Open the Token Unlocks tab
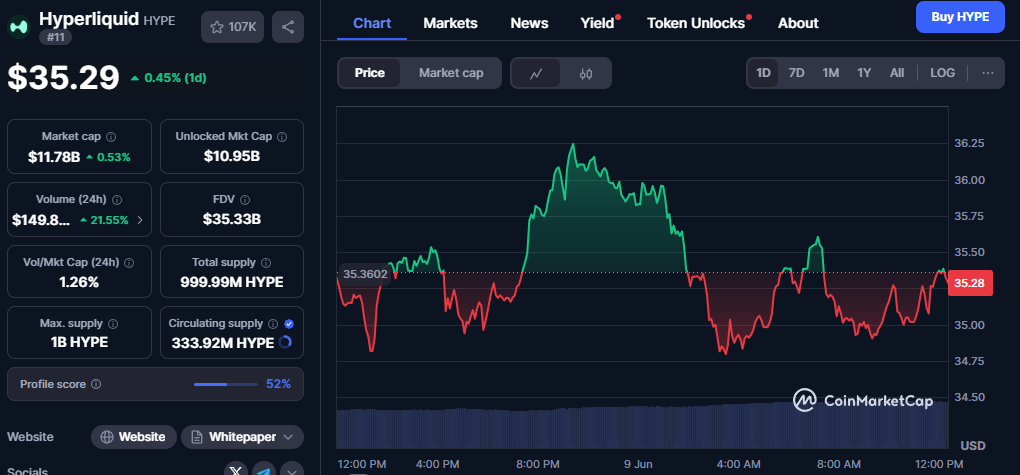Viewport: 1020px width, 475px height. (696, 23)
